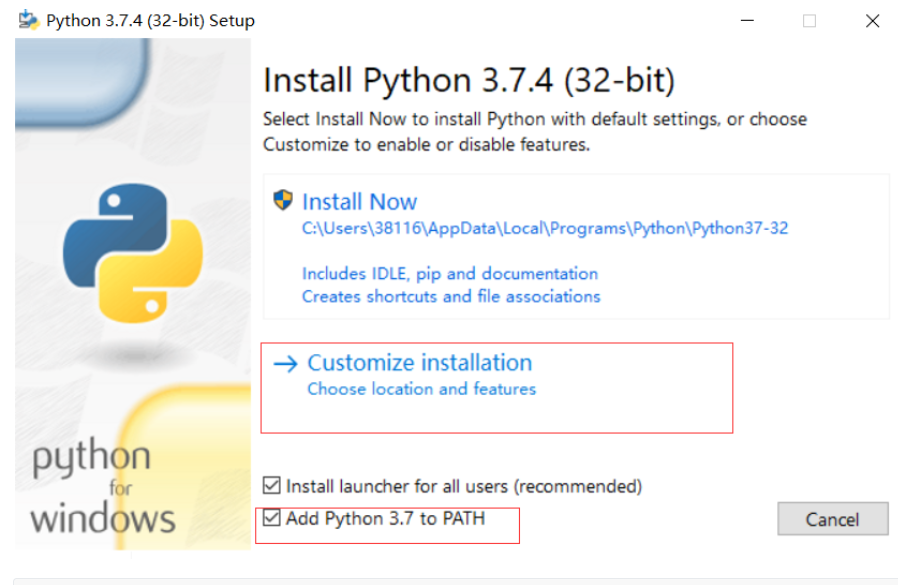Toggle Add Python 3.7 to PATH checkbox

pyautogui.click(x=271, y=517)
